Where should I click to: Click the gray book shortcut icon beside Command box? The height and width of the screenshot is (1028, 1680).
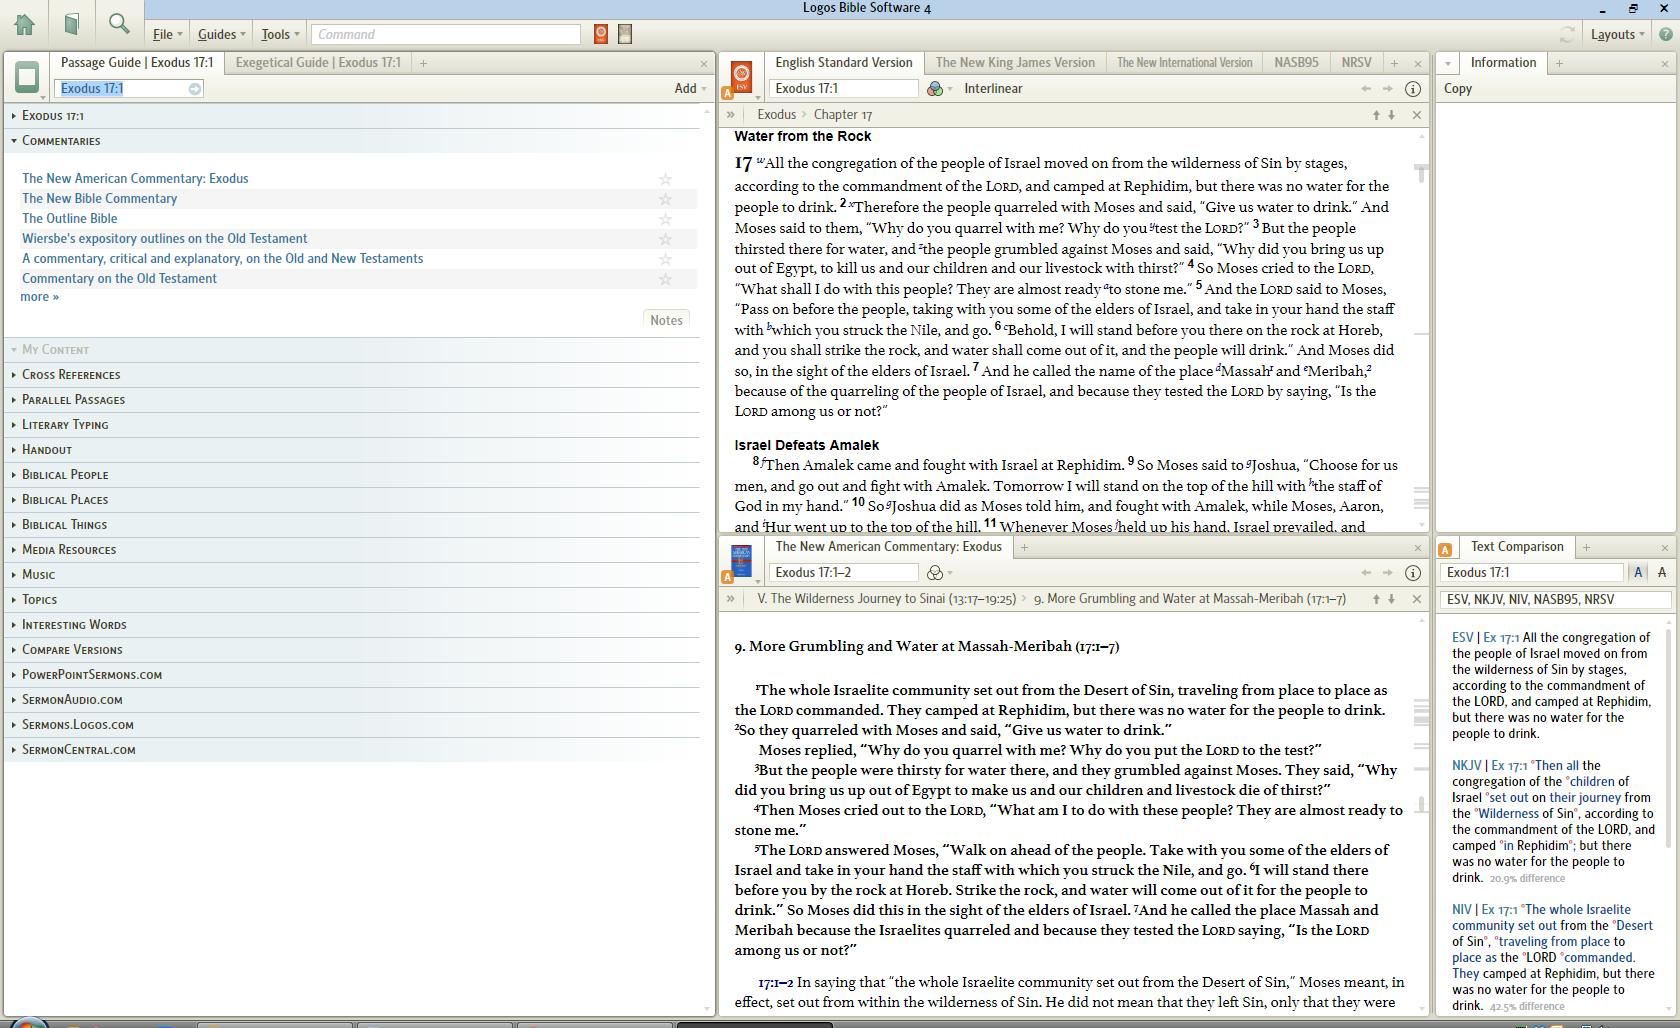pyautogui.click(x=625, y=34)
